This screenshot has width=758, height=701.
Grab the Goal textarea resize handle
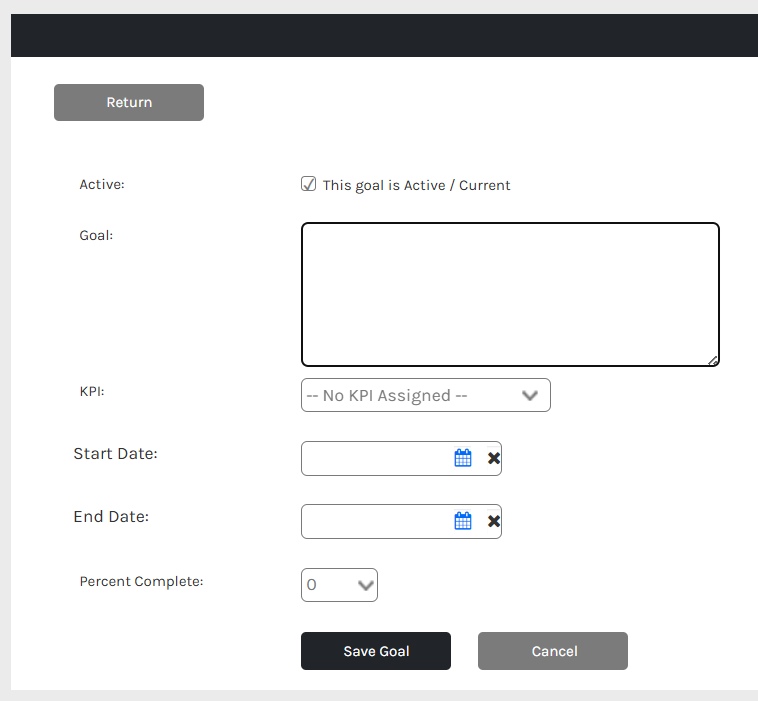[713, 361]
